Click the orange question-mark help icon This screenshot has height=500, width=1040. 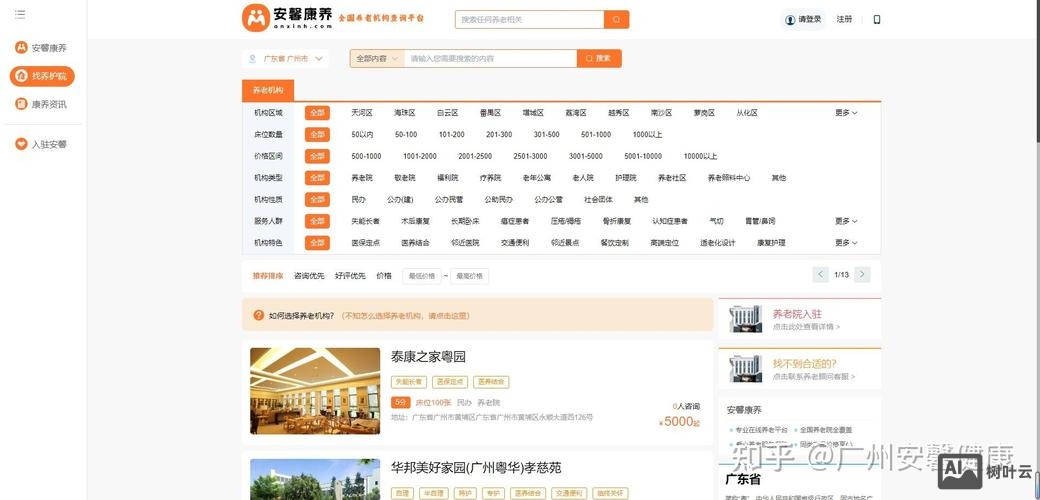point(259,315)
